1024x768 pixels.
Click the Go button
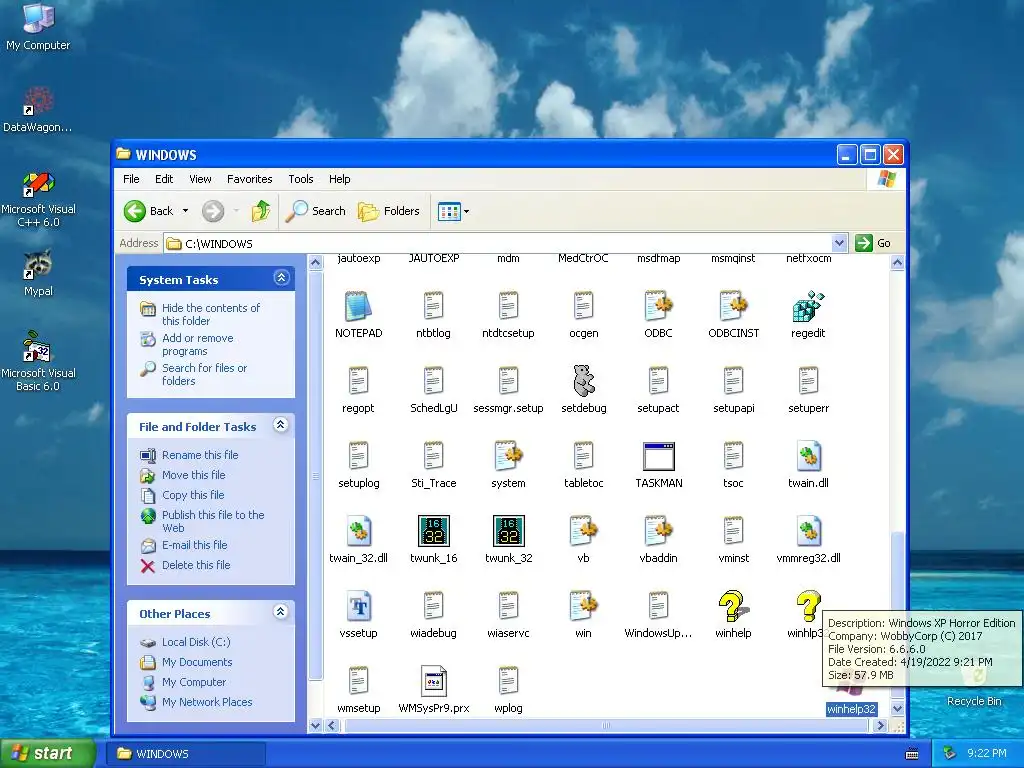(x=874, y=243)
